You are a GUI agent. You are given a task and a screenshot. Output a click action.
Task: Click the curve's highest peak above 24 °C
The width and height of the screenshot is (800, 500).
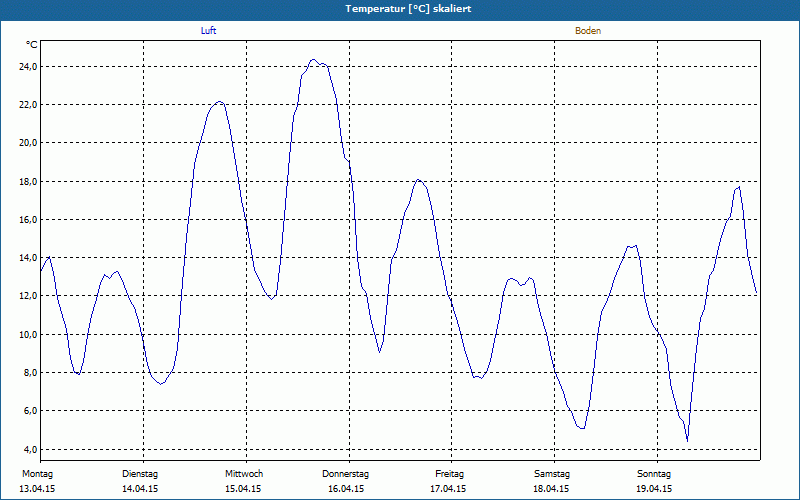[x=313, y=60]
